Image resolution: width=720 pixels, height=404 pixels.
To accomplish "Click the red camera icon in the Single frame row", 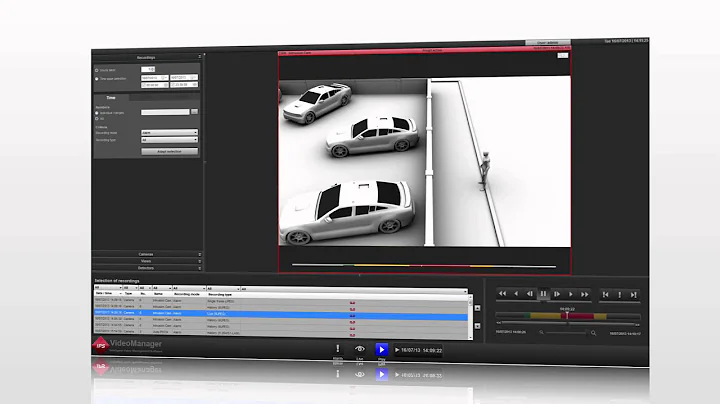I will click(x=352, y=303).
